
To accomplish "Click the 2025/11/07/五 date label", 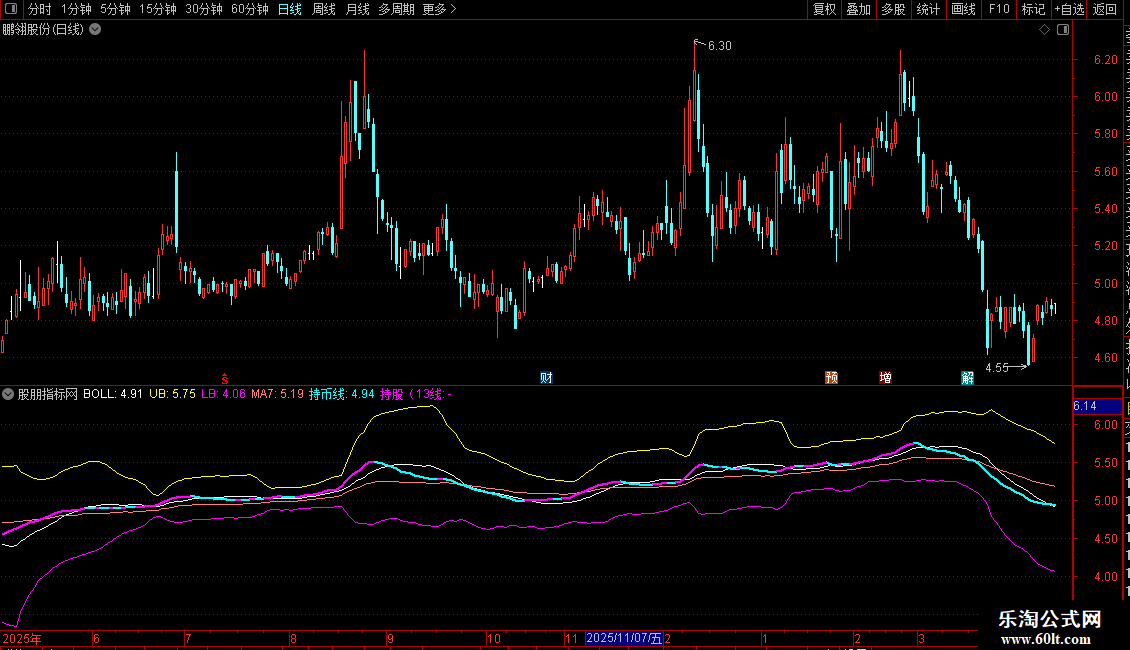I will (x=624, y=638).
